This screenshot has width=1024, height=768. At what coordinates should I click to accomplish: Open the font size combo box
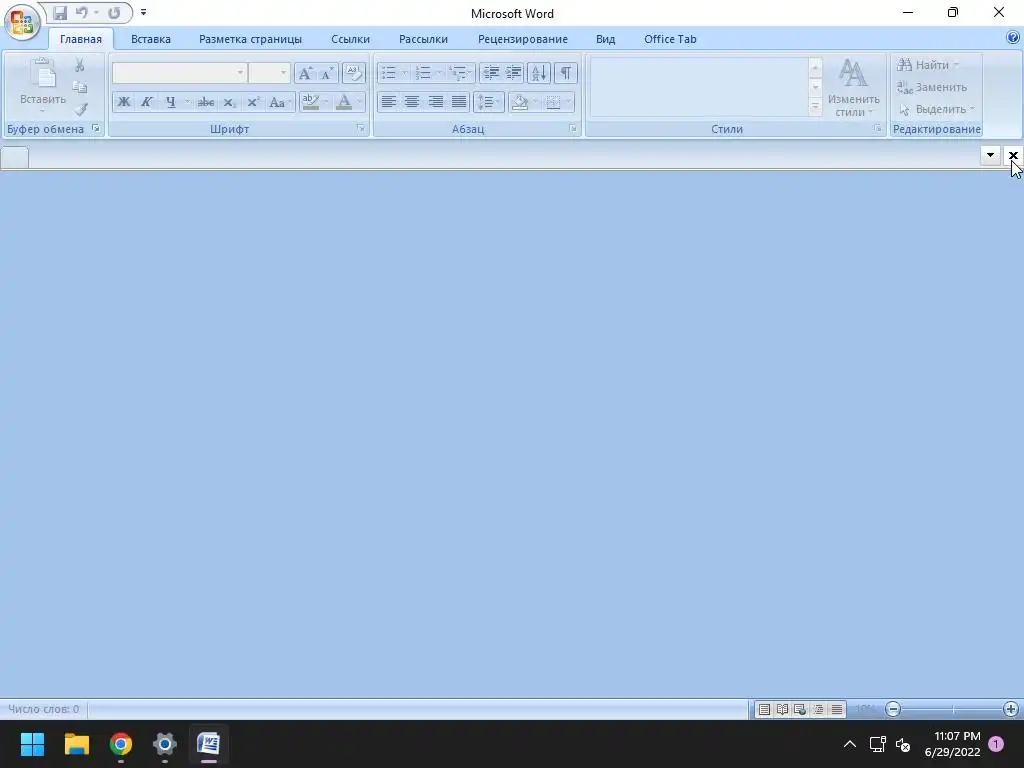pos(269,73)
